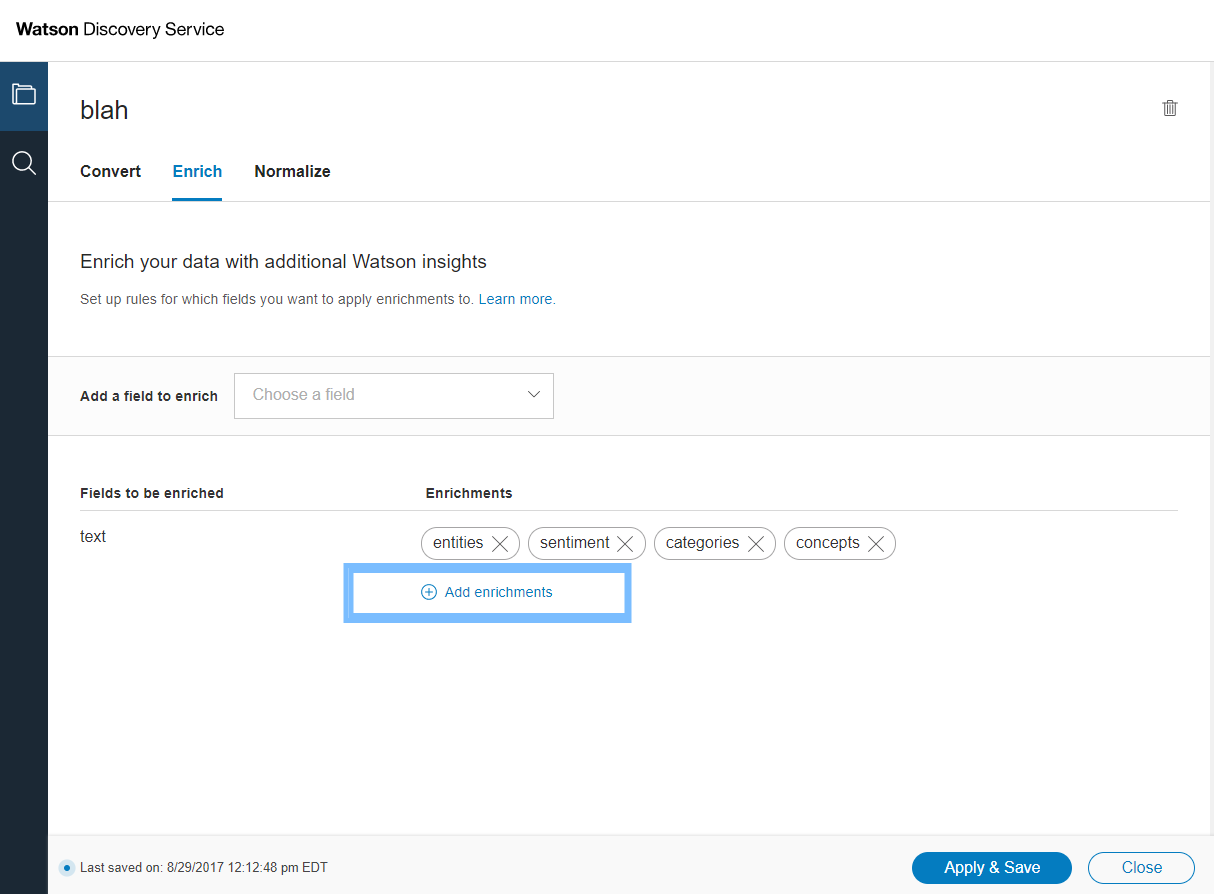Select the entities enrichment label
Screen dimensions: 1214x894
tap(458, 542)
